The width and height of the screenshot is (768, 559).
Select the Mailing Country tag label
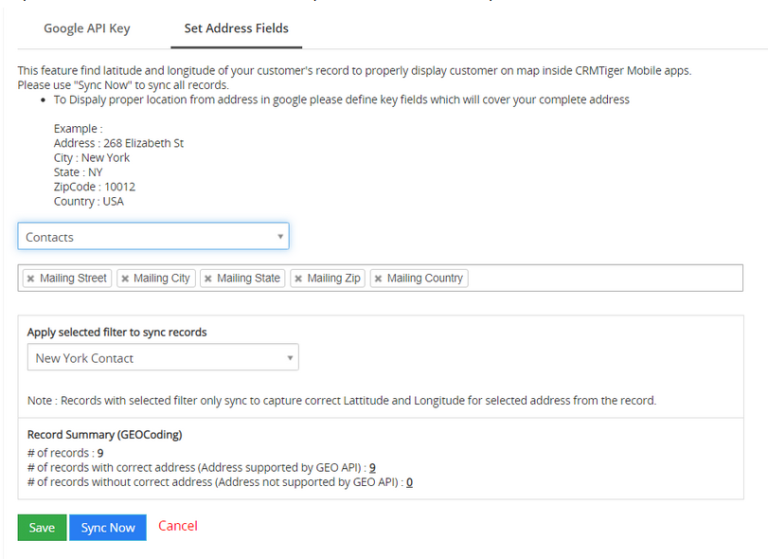tap(425, 278)
